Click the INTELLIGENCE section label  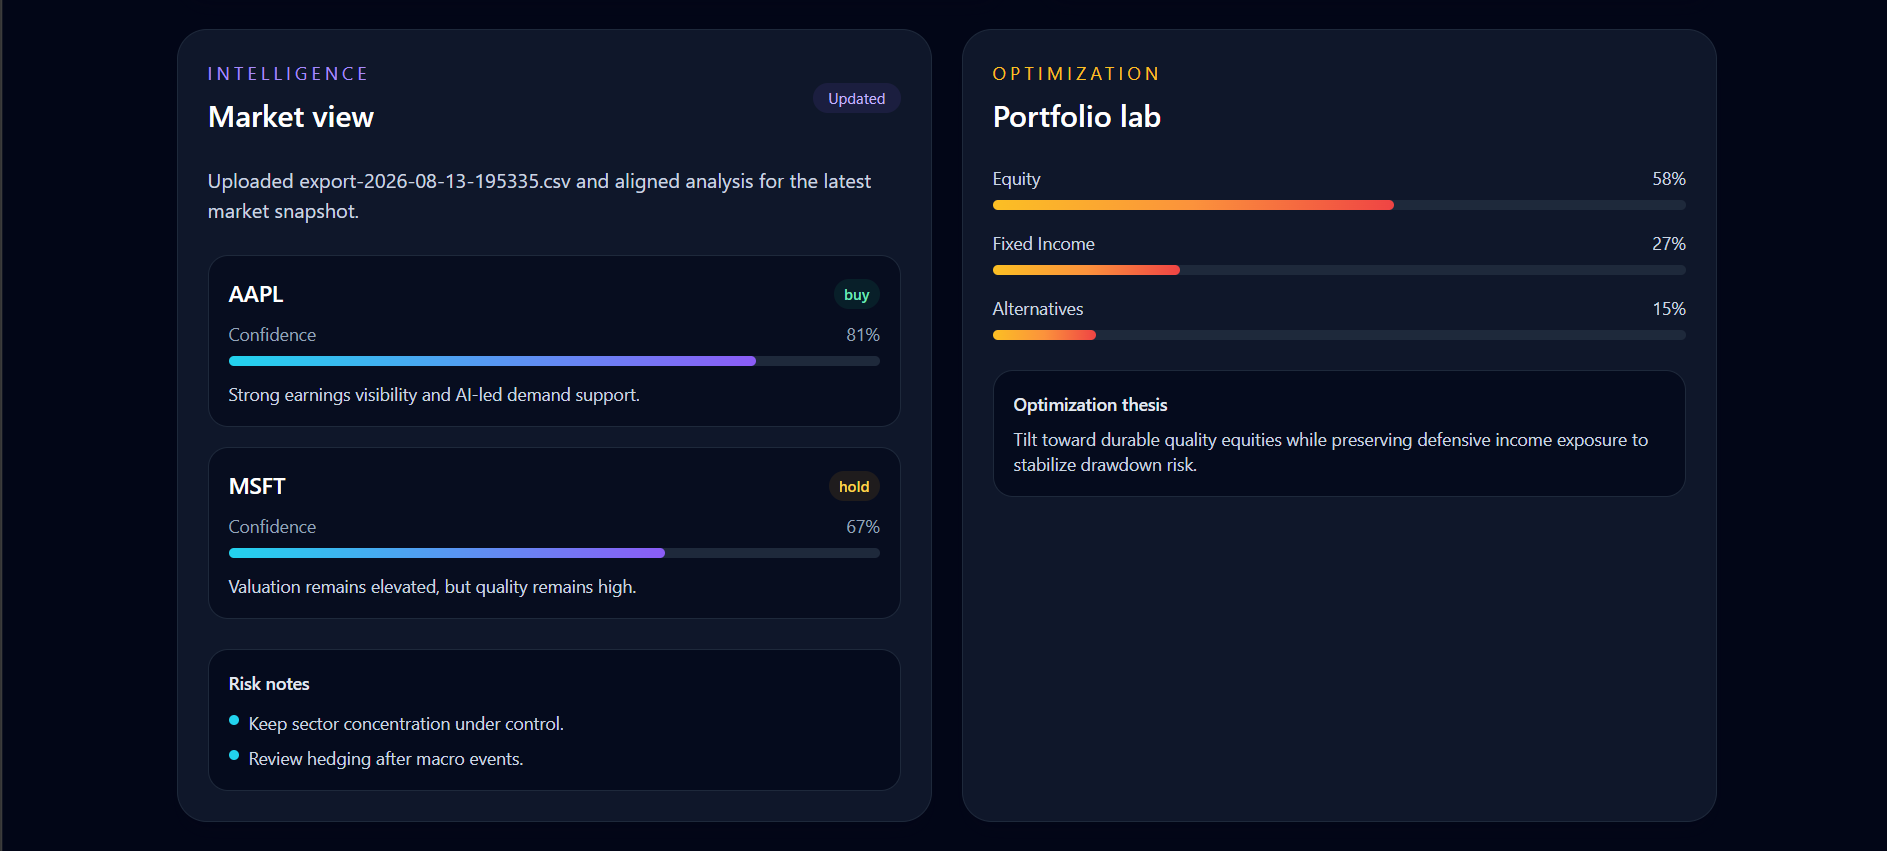(x=288, y=74)
